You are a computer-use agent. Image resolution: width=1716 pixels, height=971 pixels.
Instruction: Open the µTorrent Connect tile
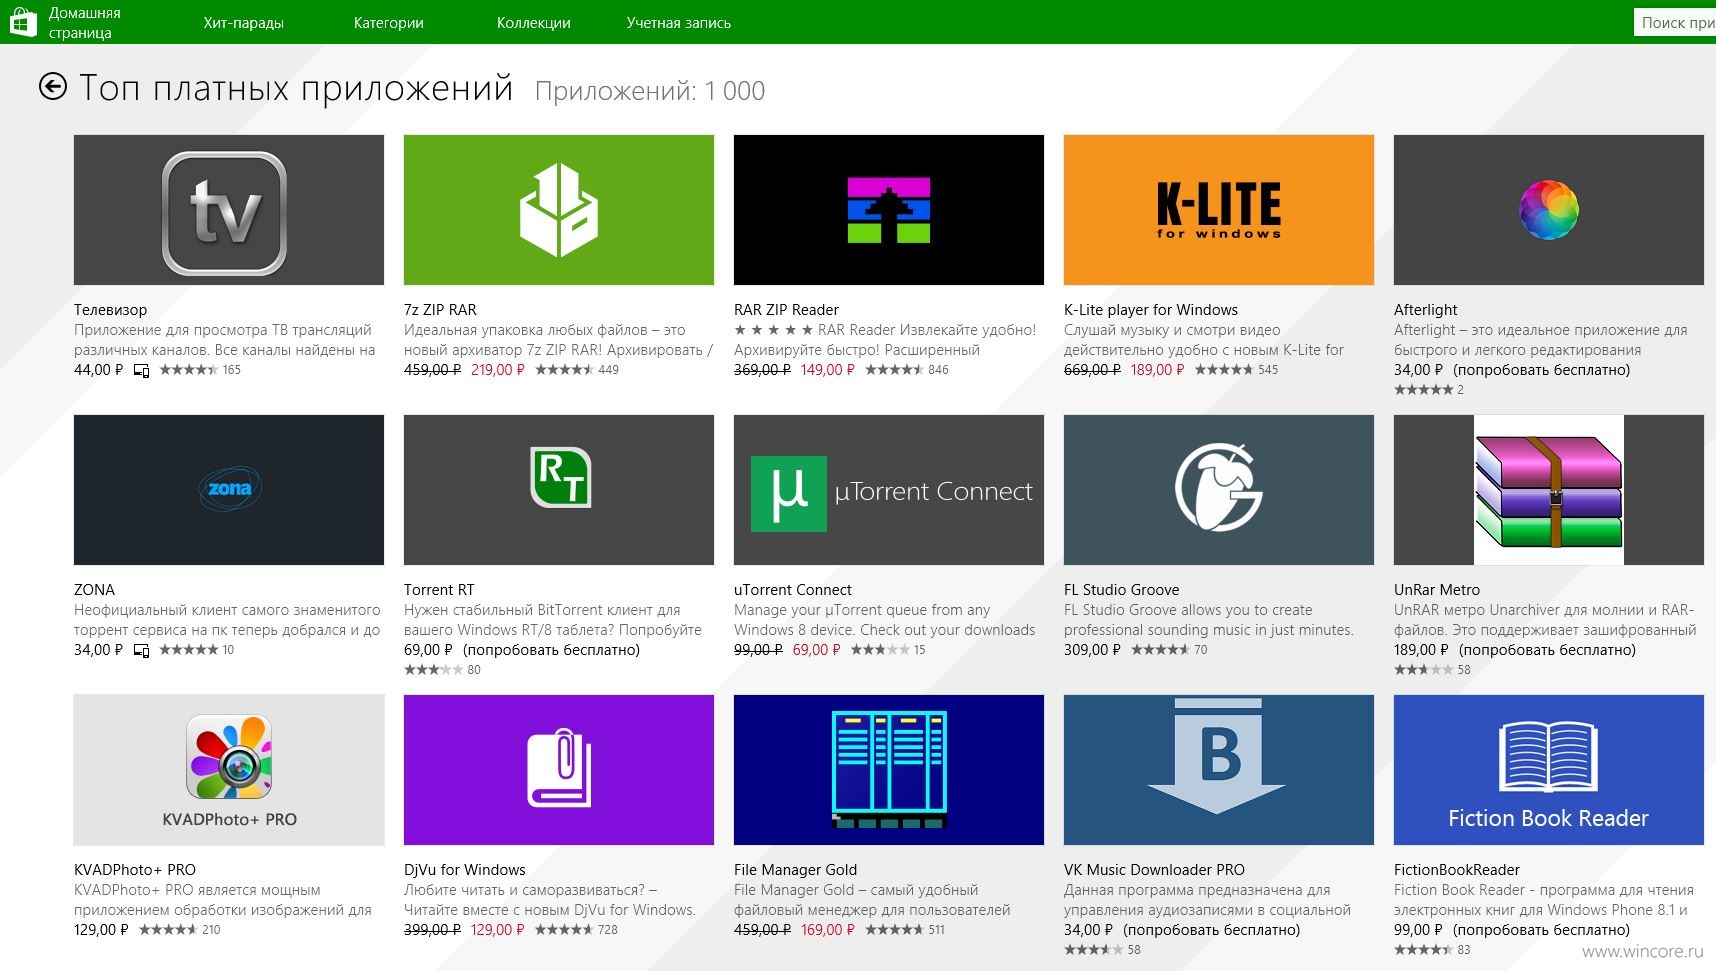(889, 490)
